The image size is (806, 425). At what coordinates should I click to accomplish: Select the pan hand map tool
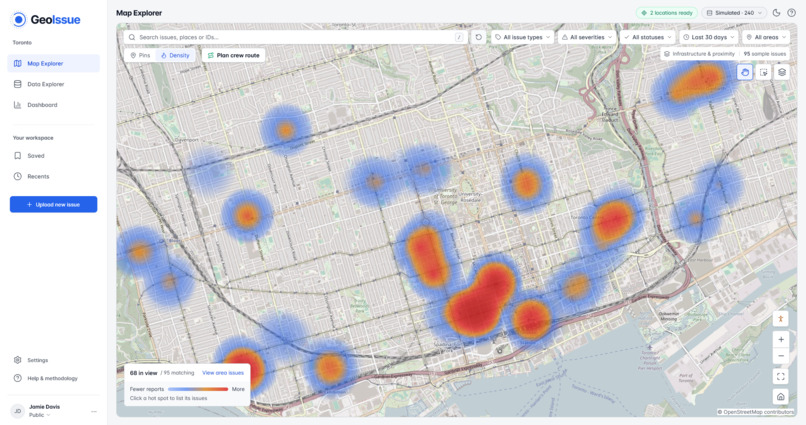click(x=745, y=72)
